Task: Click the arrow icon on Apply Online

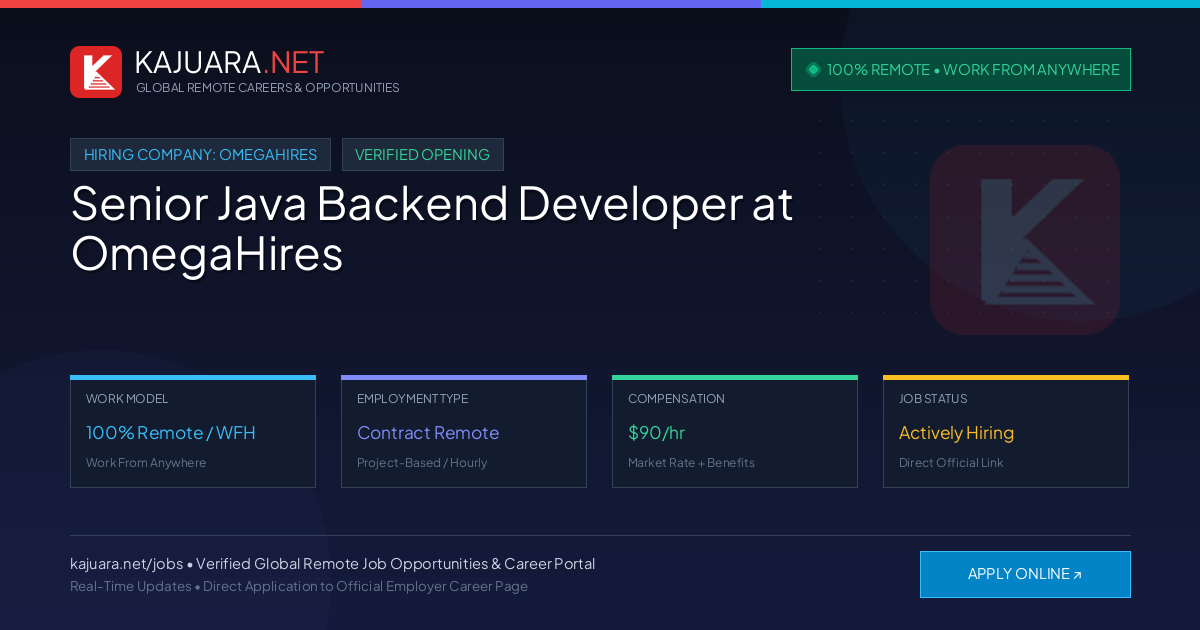Action: click(x=1077, y=575)
